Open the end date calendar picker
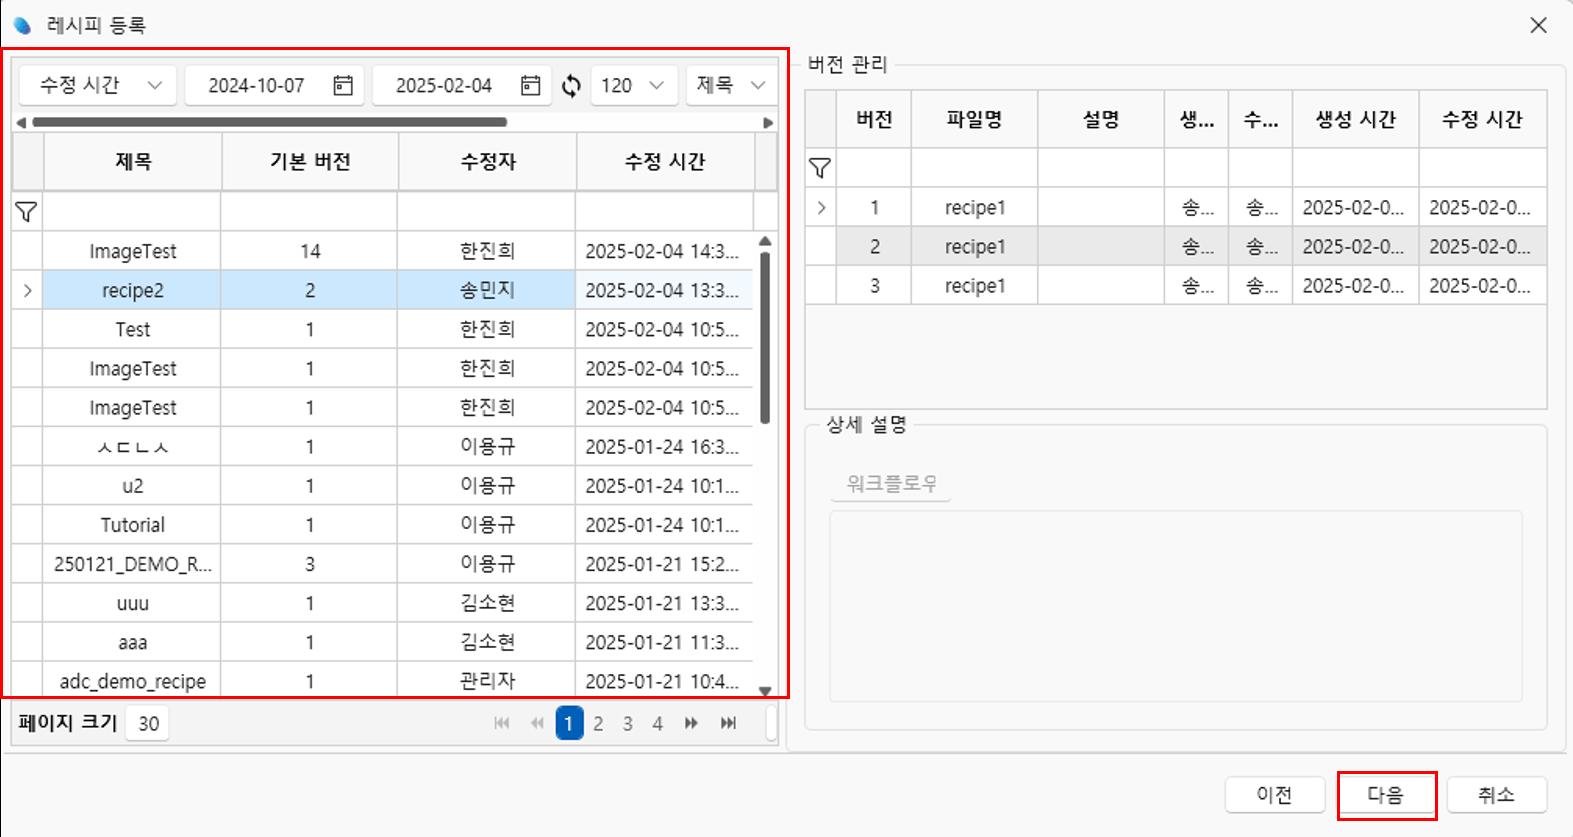Image resolution: width=1573 pixels, height=837 pixels. (530, 86)
